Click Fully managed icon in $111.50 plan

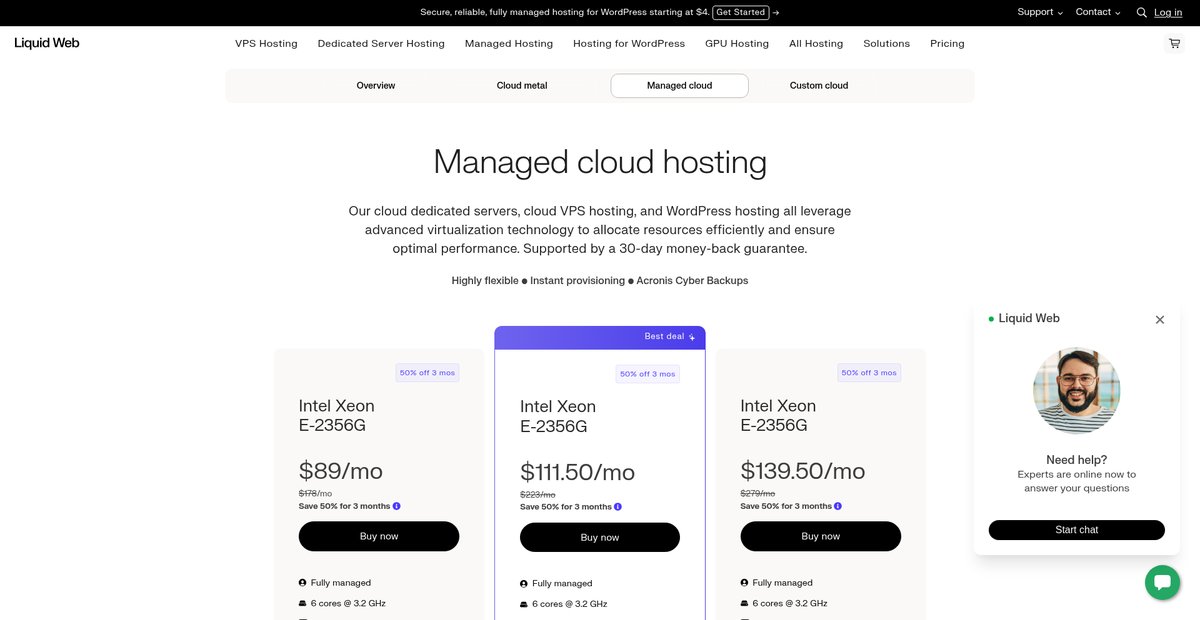pos(524,583)
